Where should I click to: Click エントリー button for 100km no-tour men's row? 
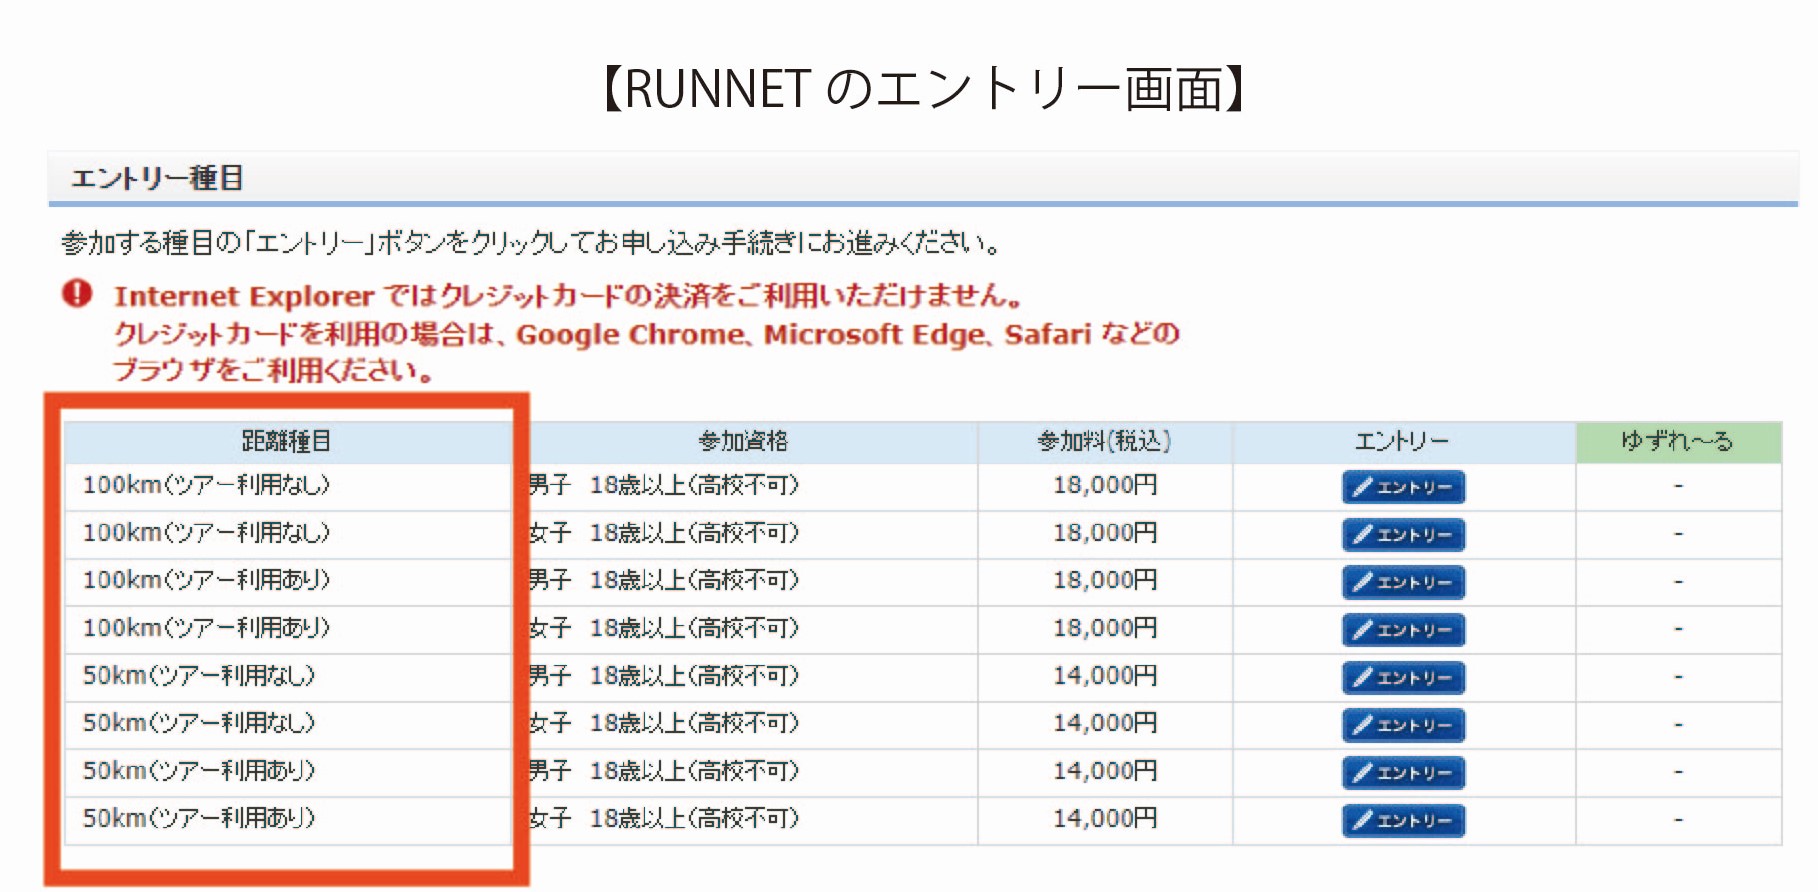click(1402, 487)
